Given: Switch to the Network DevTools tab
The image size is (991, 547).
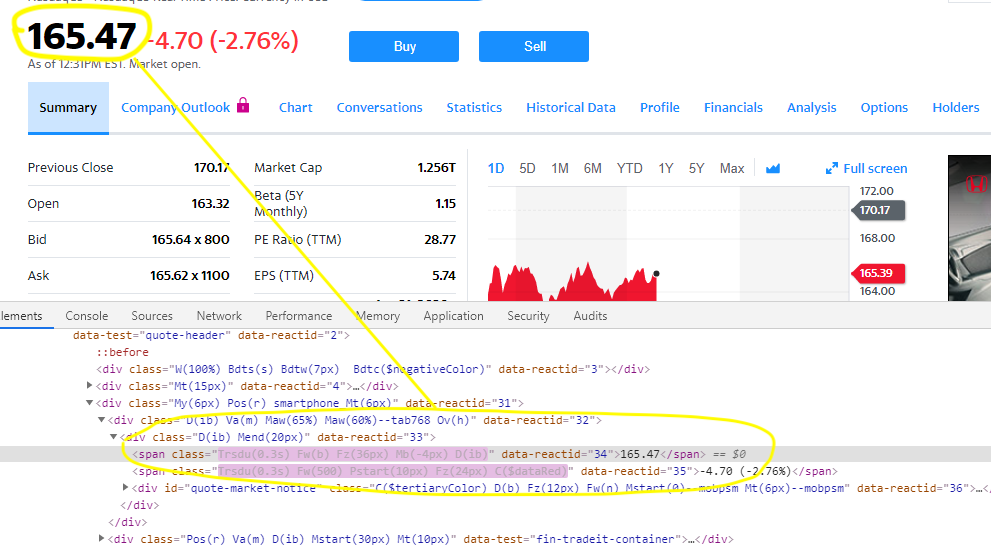Looking at the screenshot, I should pos(219,315).
